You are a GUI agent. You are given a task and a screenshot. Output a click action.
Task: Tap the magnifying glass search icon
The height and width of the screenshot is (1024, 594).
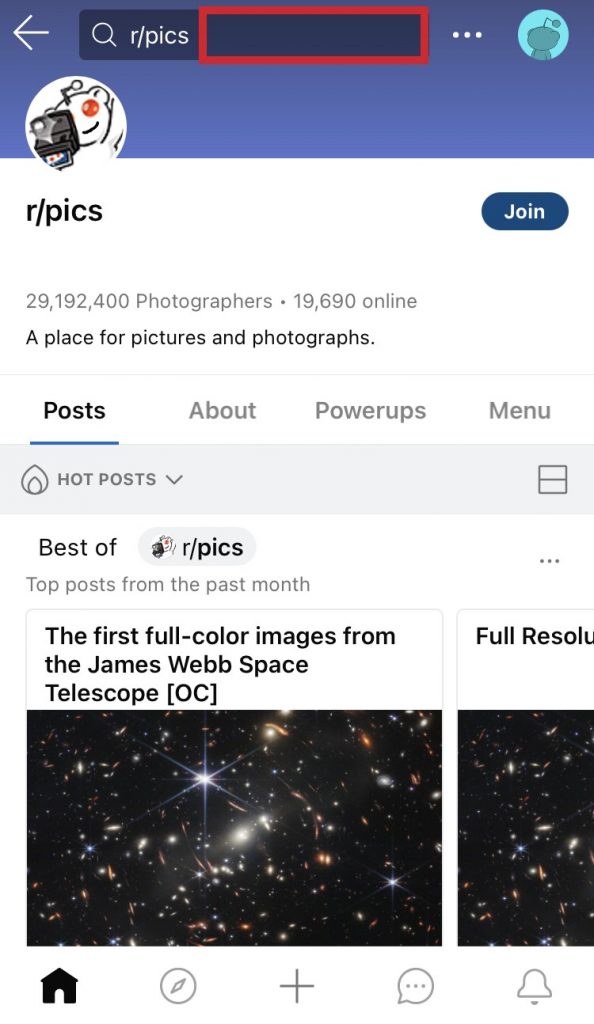click(103, 35)
